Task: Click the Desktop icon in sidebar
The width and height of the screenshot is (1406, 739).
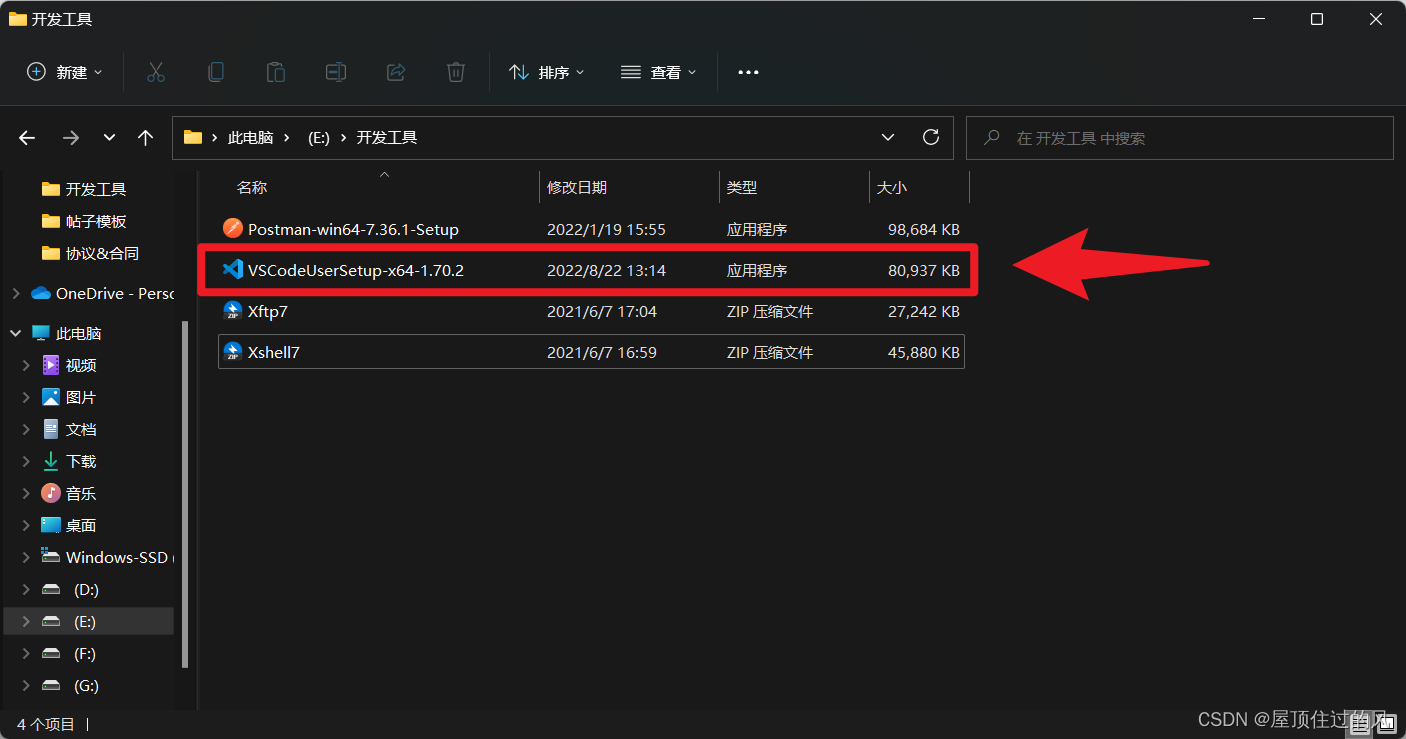Action: [x=51, y=525]
